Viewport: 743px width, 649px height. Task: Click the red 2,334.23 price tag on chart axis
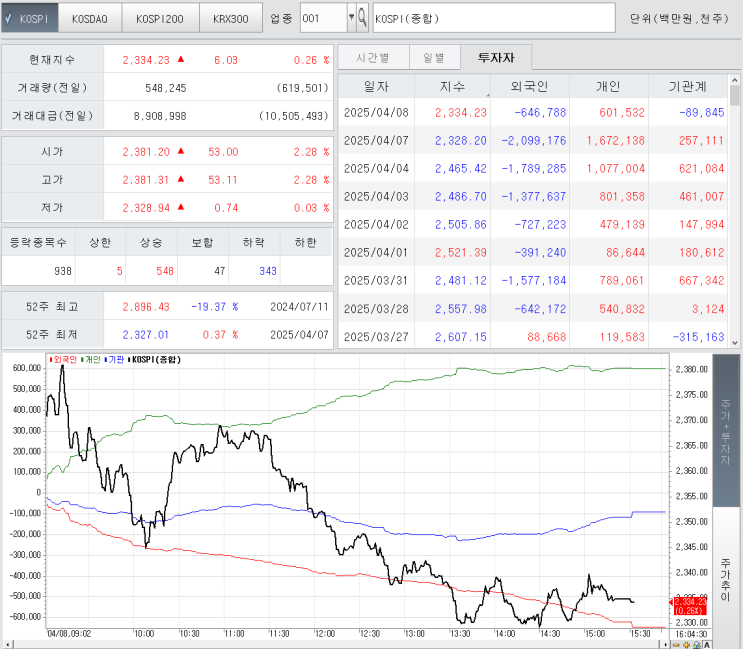(690, 606)
